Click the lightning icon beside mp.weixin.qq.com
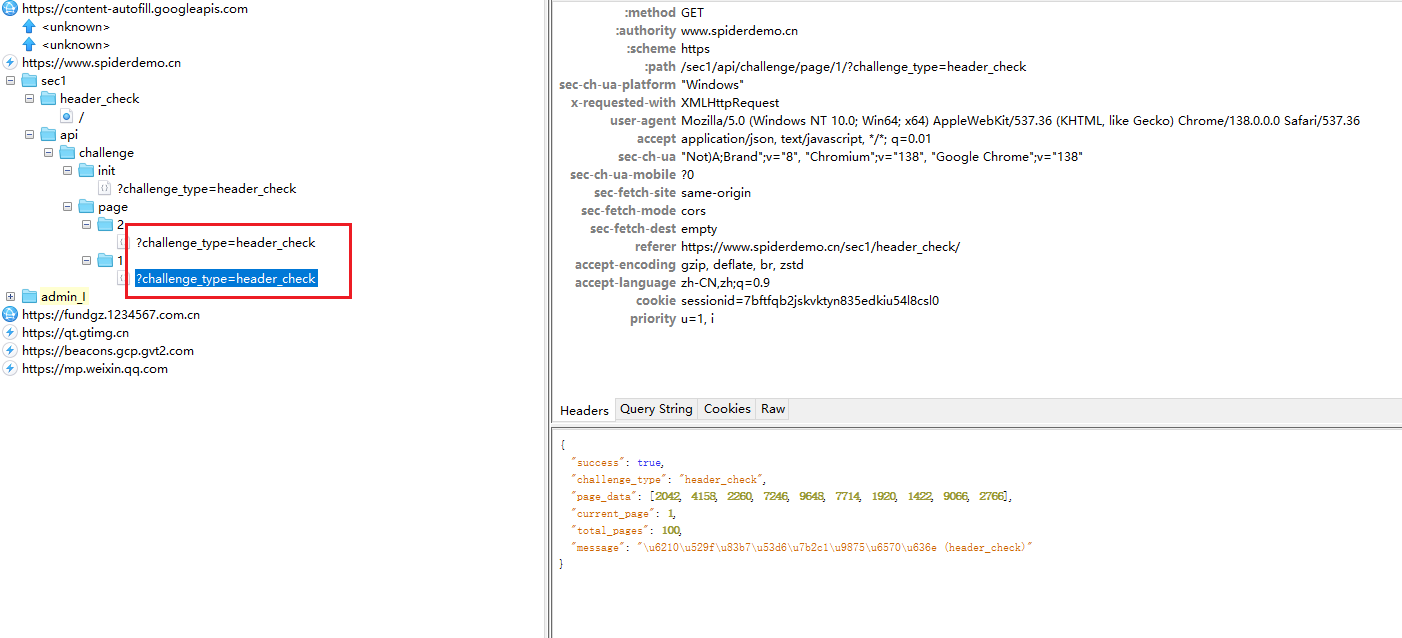Viewport: 1402px width, 638px height. (x=10, y=369)
